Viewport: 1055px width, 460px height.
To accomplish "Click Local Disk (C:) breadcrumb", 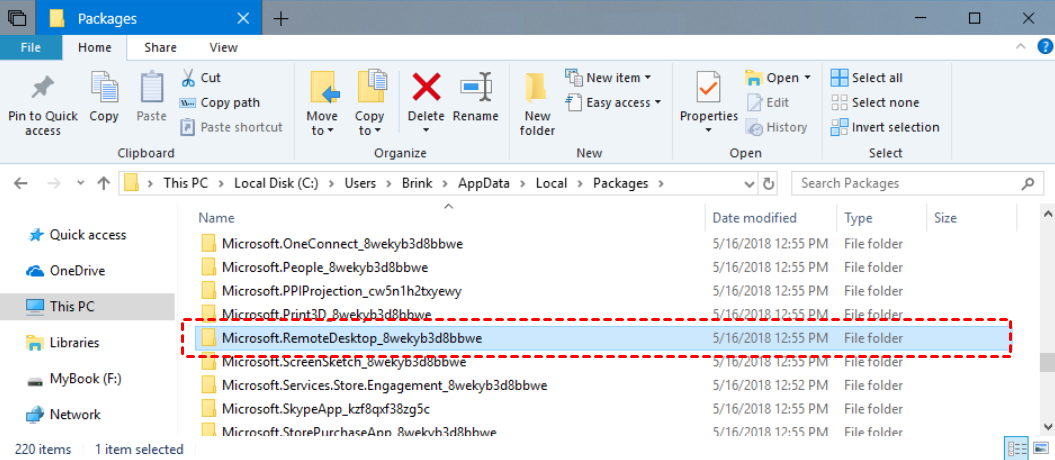I will 276,183.
